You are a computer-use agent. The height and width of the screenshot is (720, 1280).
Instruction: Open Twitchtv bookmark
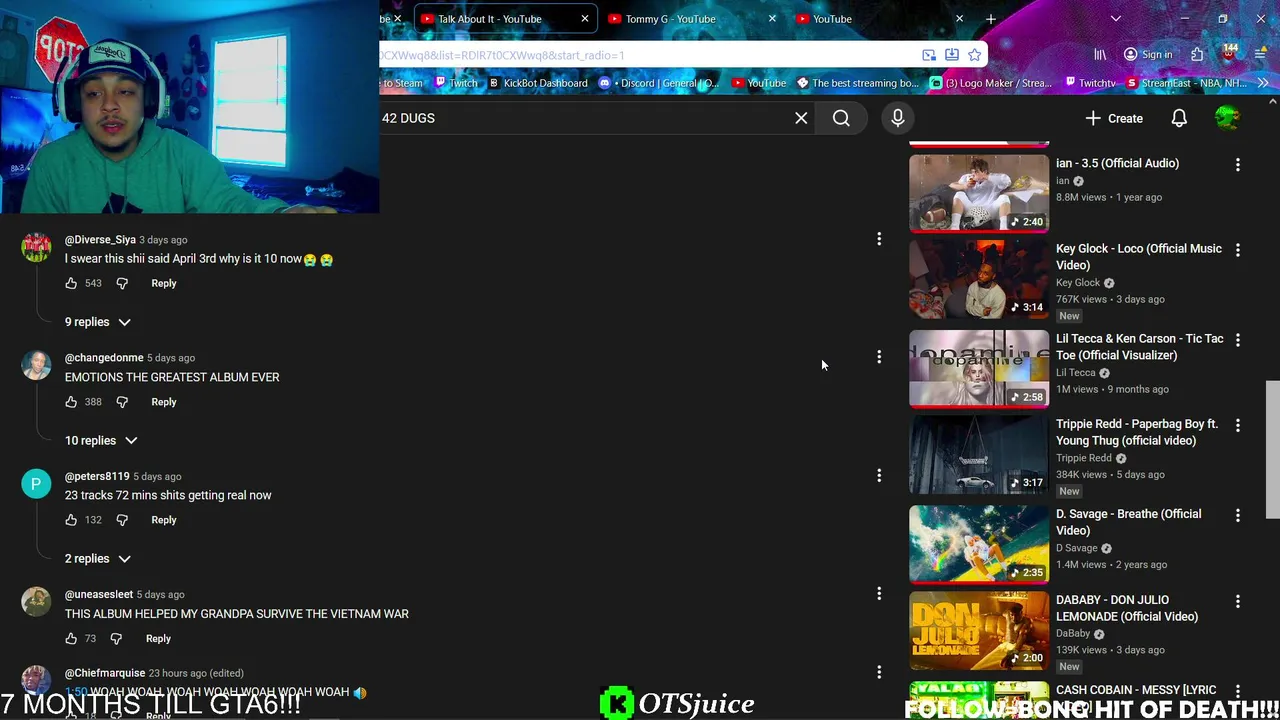pyautogui.click(x=1090, y=83)
